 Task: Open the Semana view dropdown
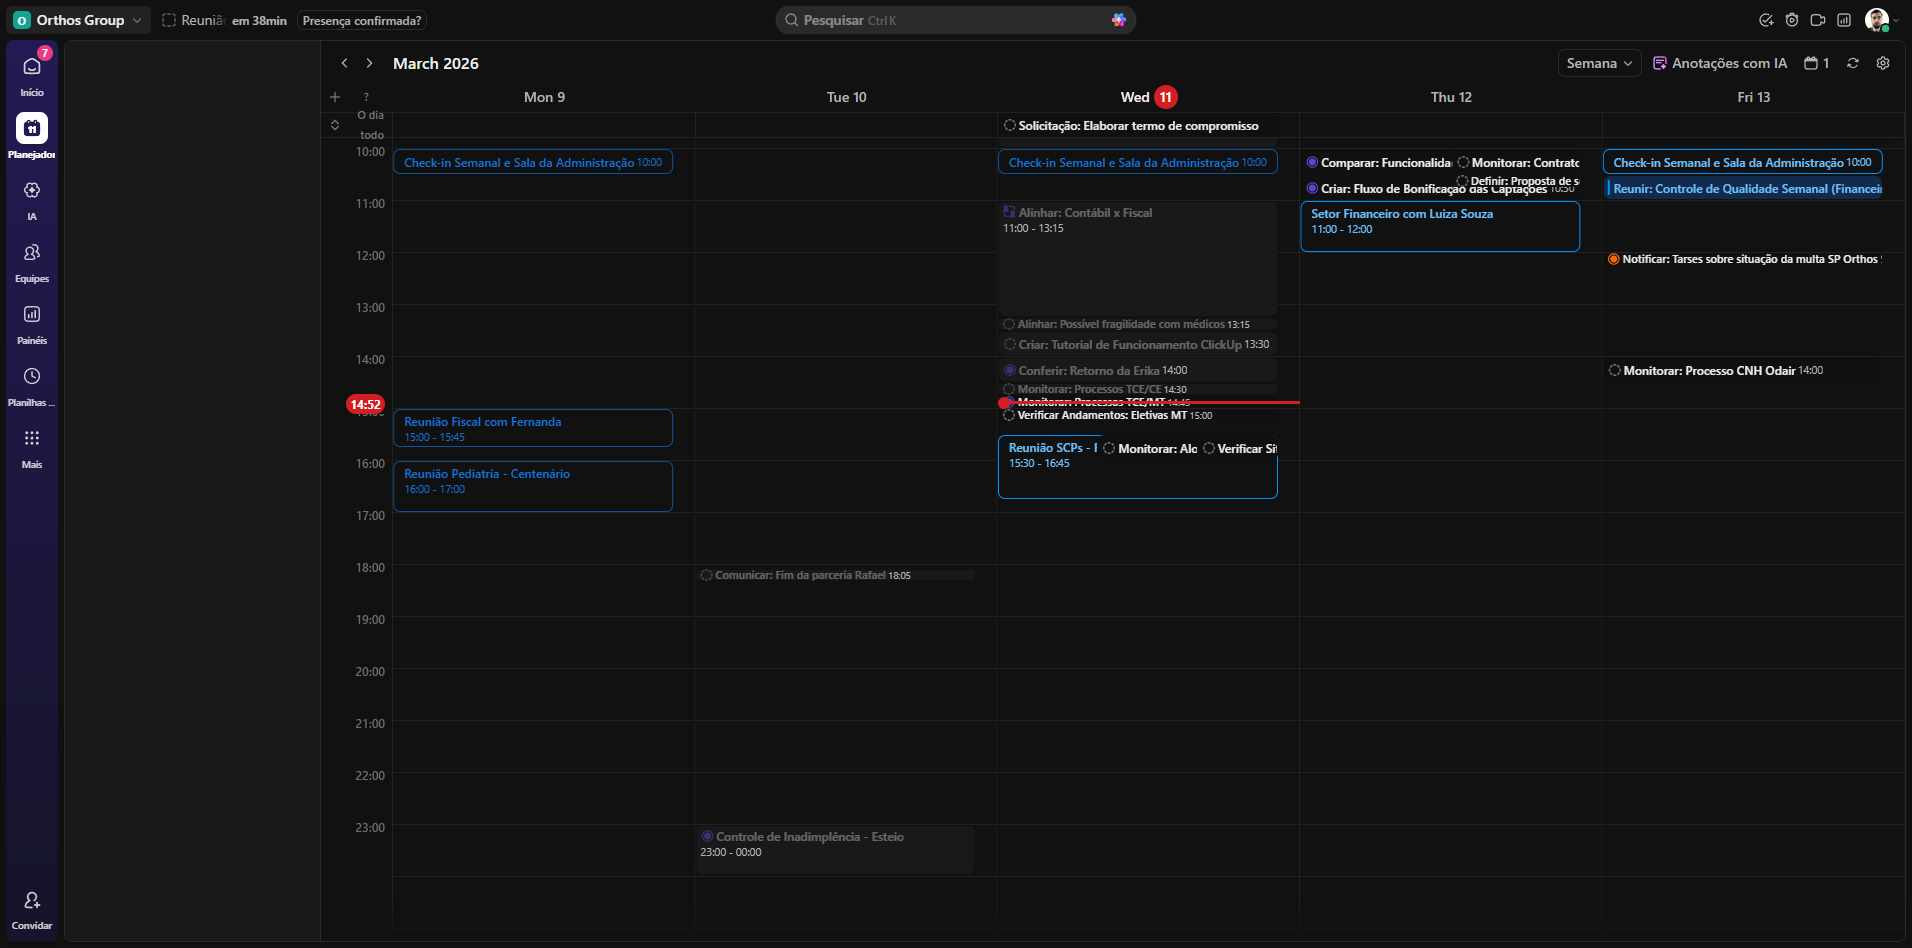[x=1599, y=63]
